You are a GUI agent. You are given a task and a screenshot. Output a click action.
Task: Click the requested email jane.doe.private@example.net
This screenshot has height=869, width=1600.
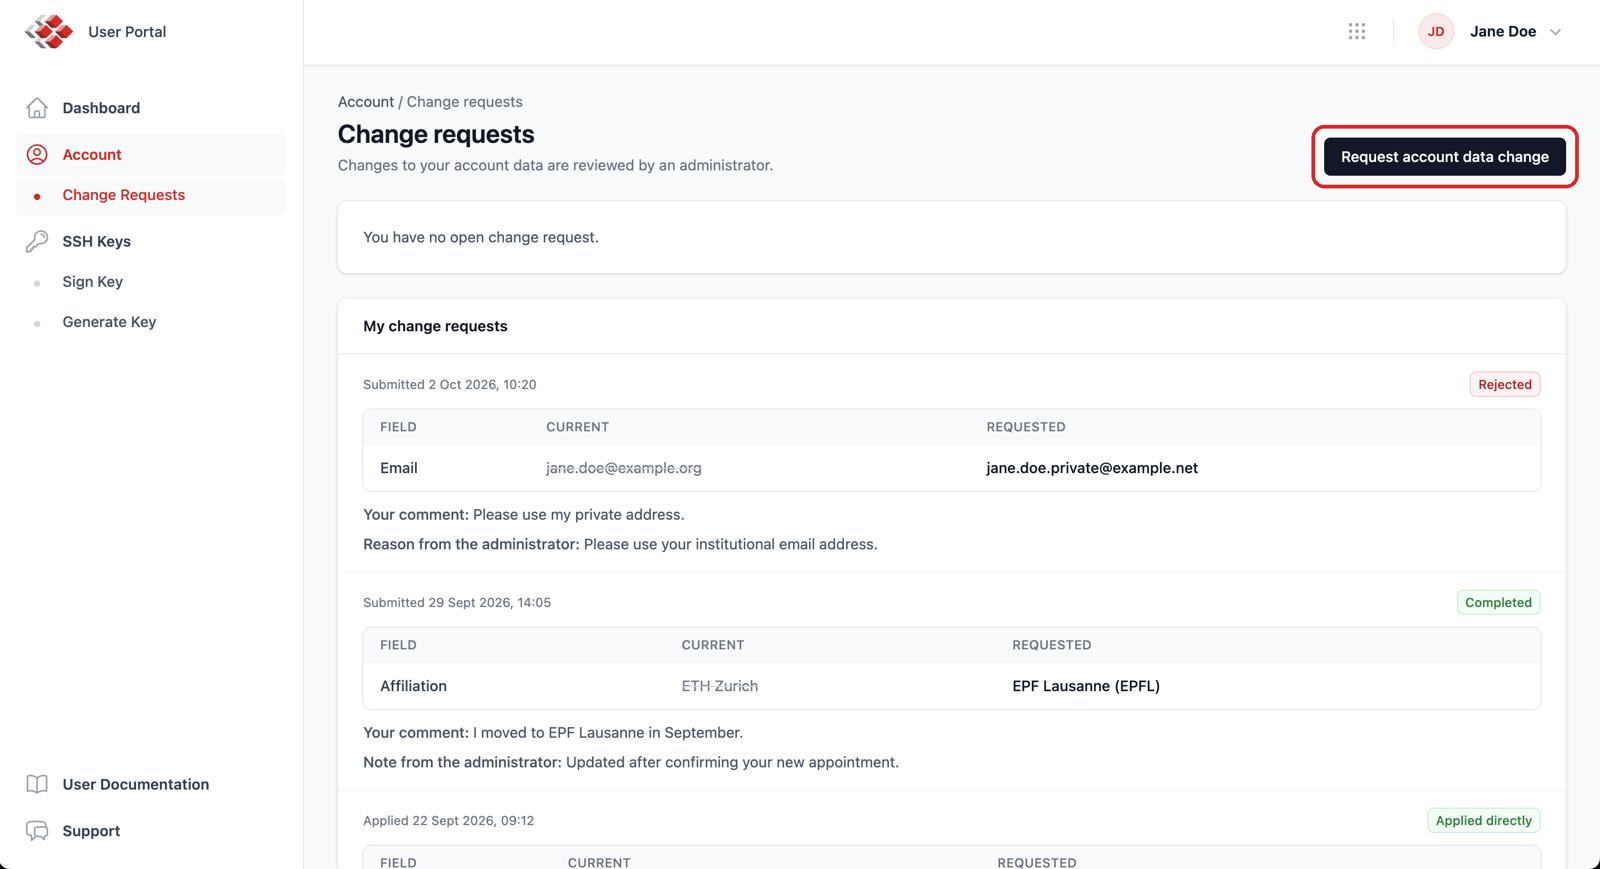pos(1092,468)
